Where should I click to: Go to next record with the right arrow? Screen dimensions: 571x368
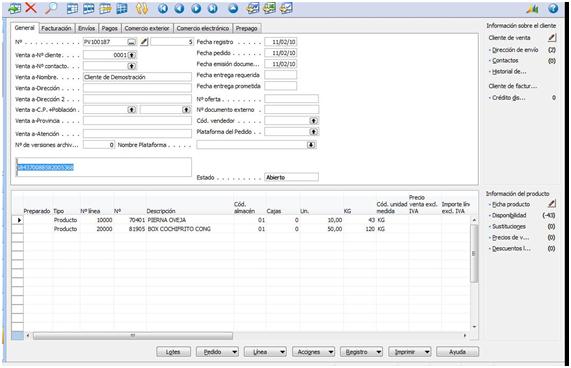196,8
